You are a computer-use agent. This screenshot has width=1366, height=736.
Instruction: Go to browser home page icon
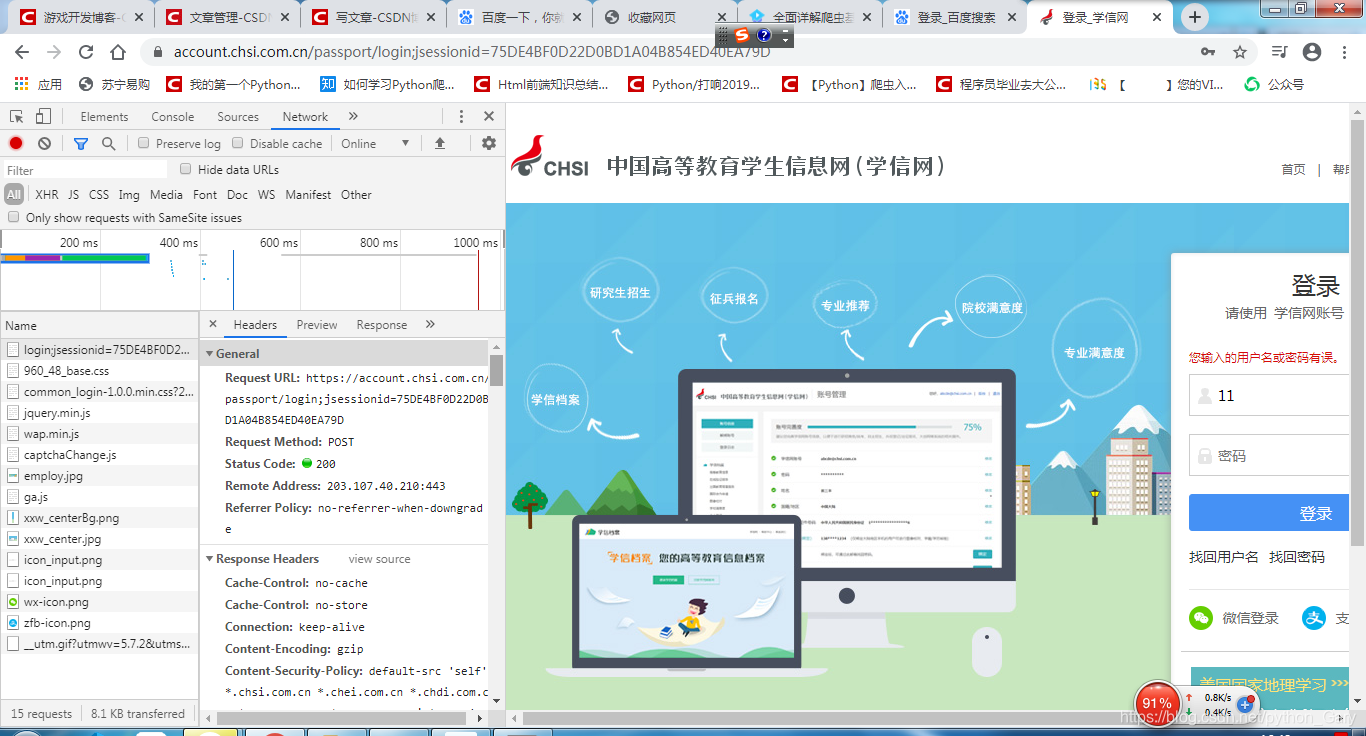point(118,52)
